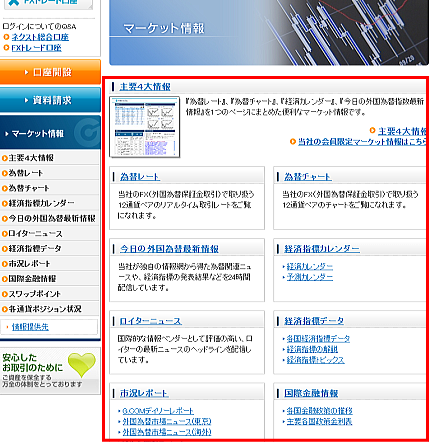Open the 経済指標の解説 sub-link
This screenshot has height=442, width=430.
[x=312, y=349]
